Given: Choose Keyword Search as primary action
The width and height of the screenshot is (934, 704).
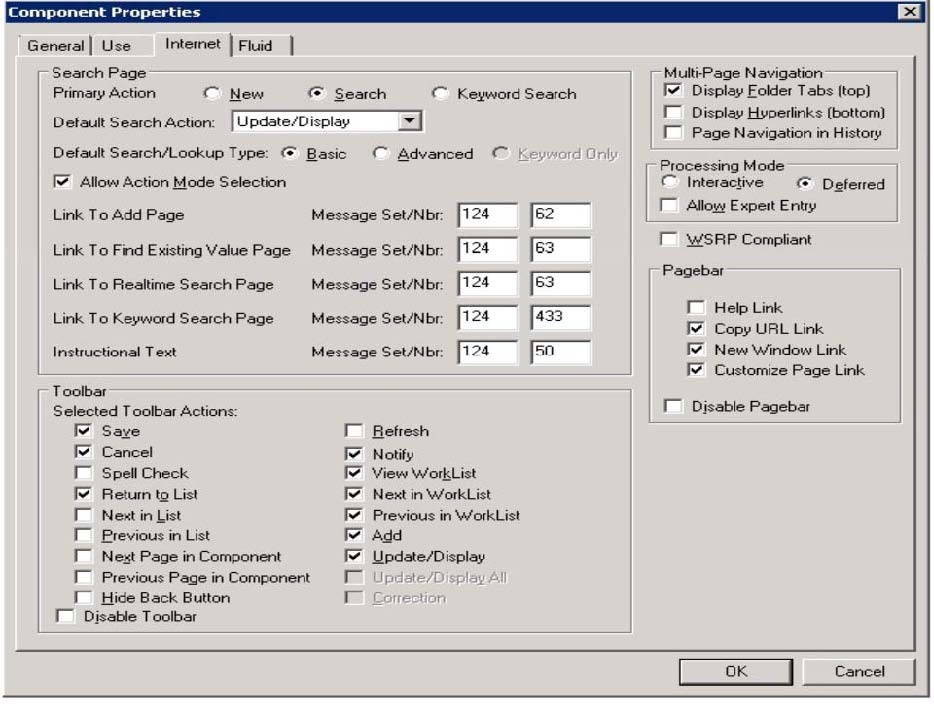Looking at the screenshot, I should pos(440,94).
